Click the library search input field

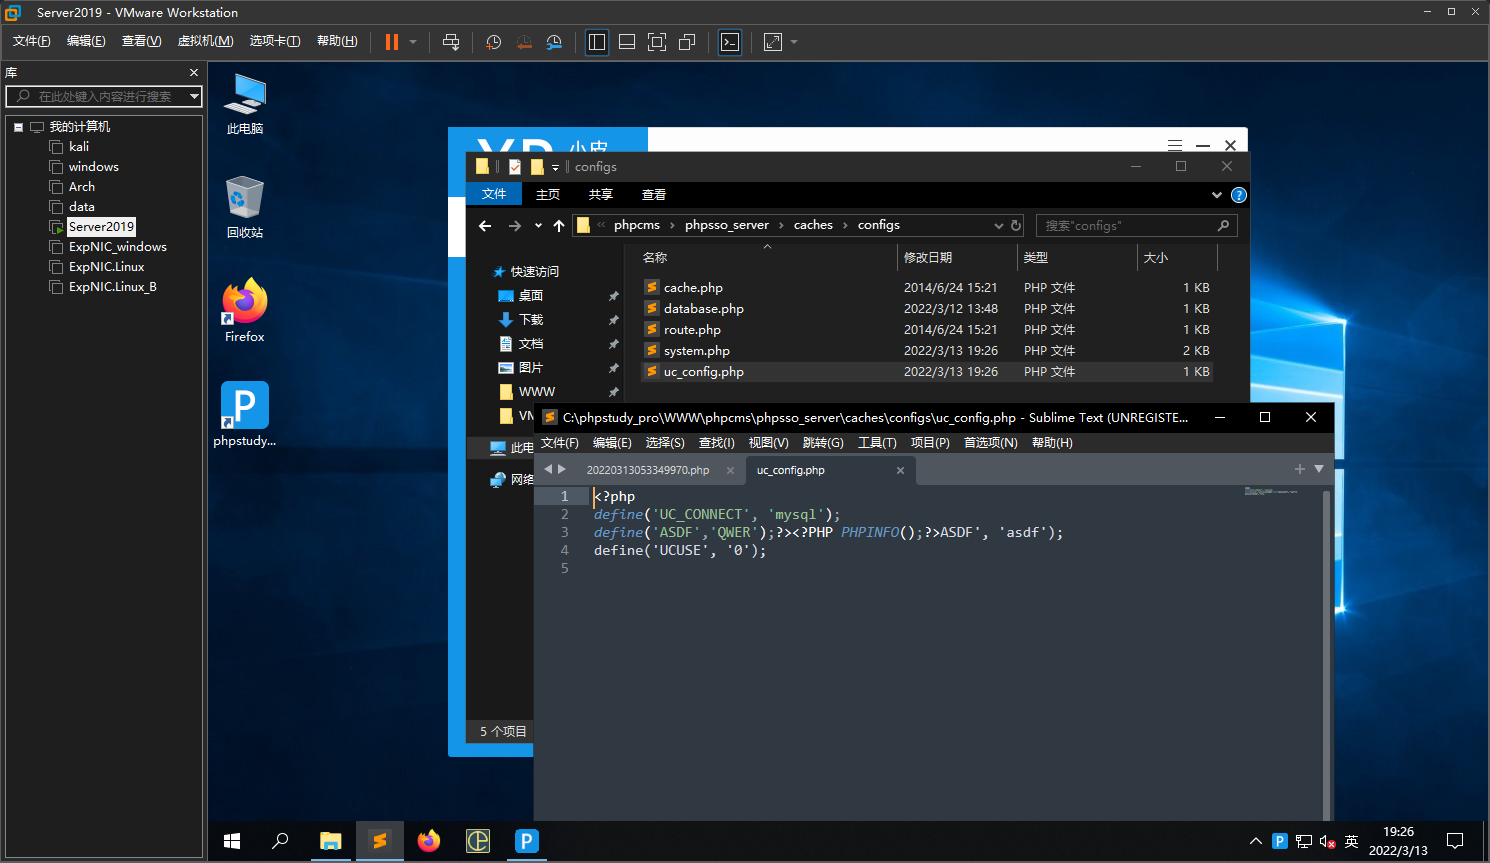[x=105, y=97]
